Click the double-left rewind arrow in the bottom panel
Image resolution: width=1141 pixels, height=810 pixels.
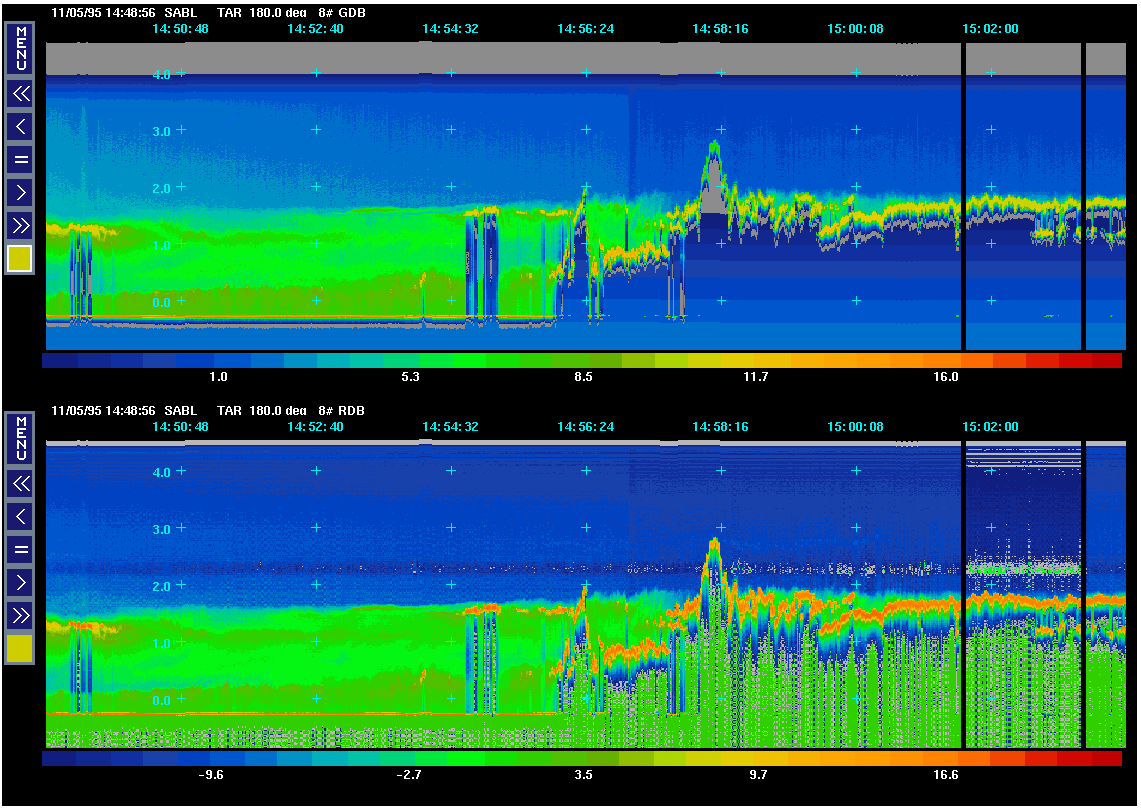pyautogui.click(x=20, y=485)
